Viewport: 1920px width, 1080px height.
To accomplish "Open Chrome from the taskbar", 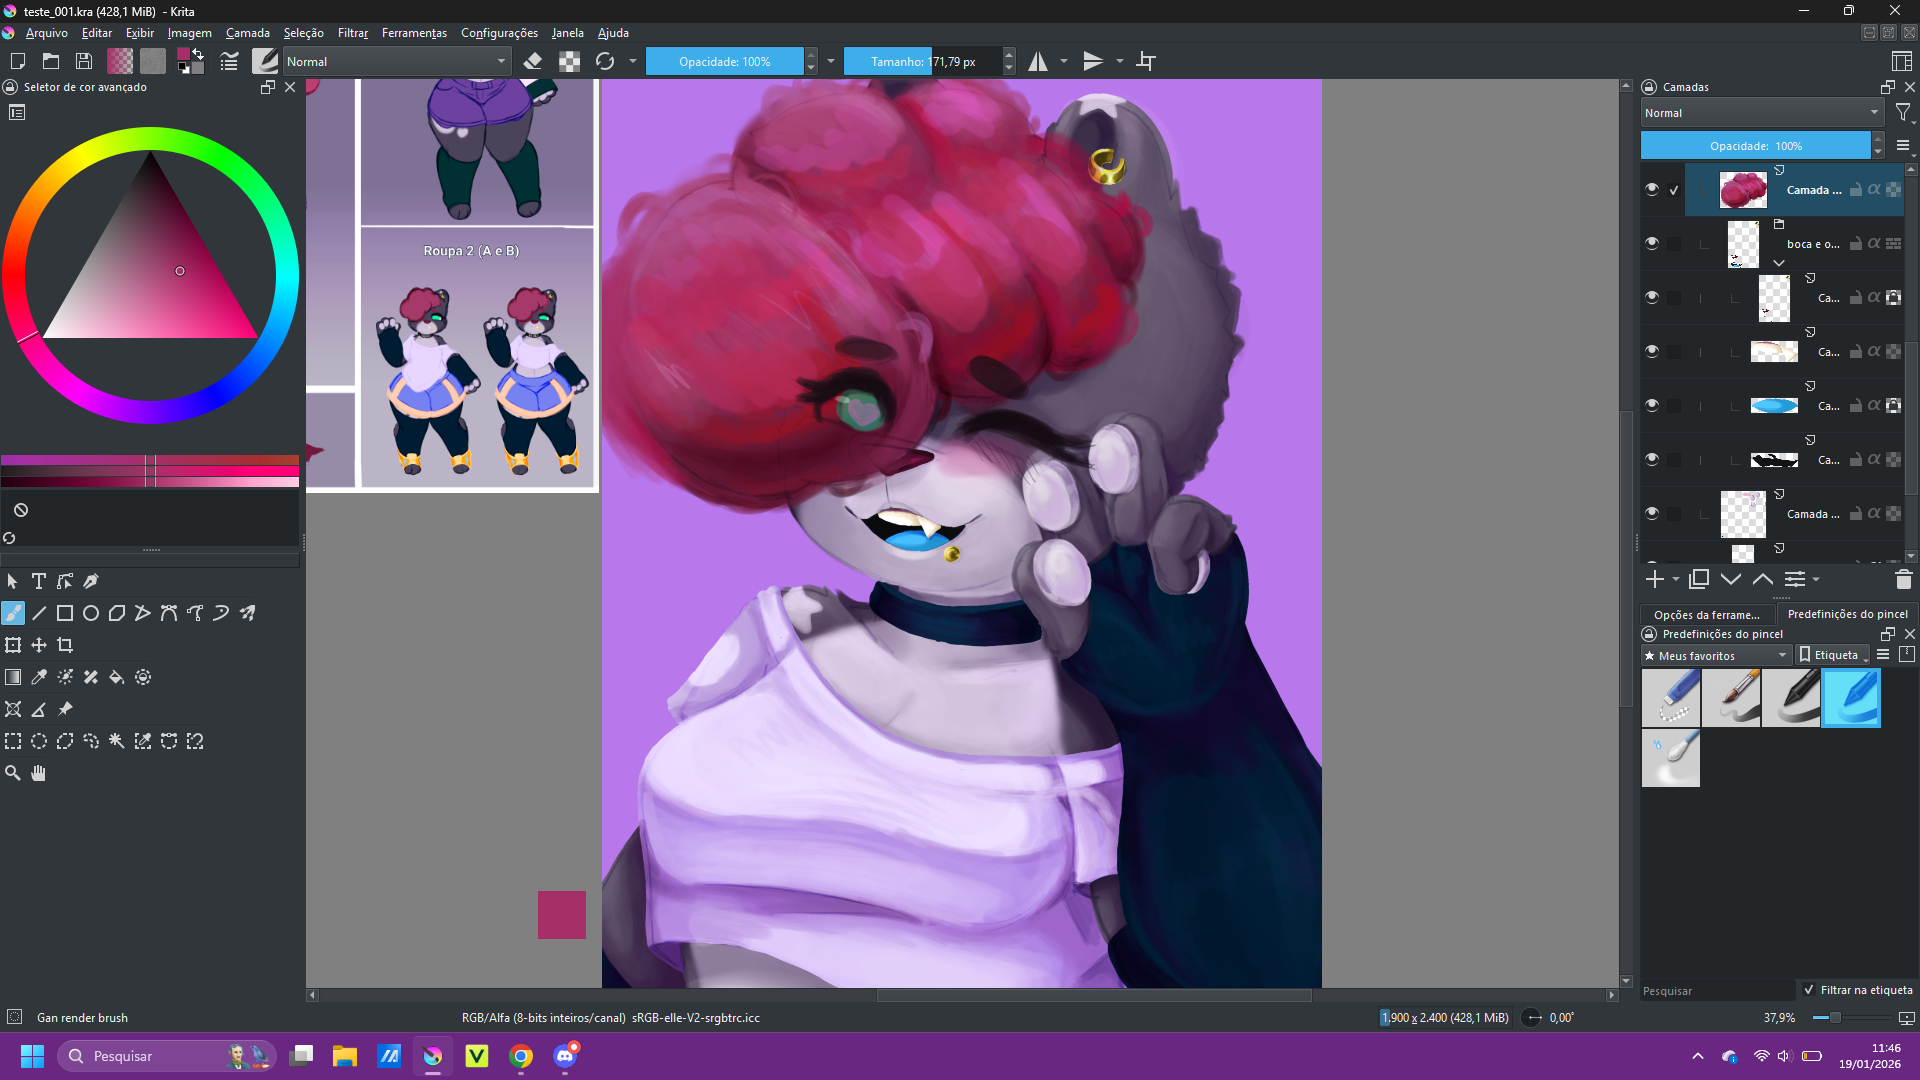I will (x=521, y=1056).
